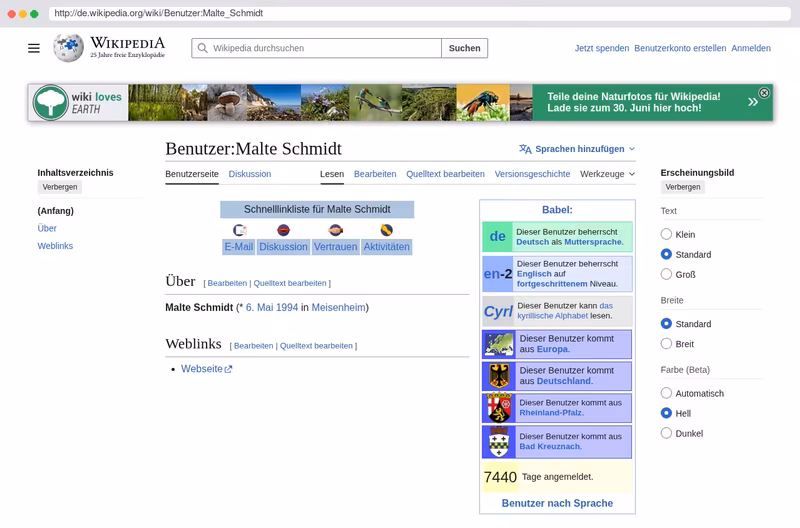Viewport: 800px width, 528px height.
Task: Select the Breit width option
Action: [666, 343]
